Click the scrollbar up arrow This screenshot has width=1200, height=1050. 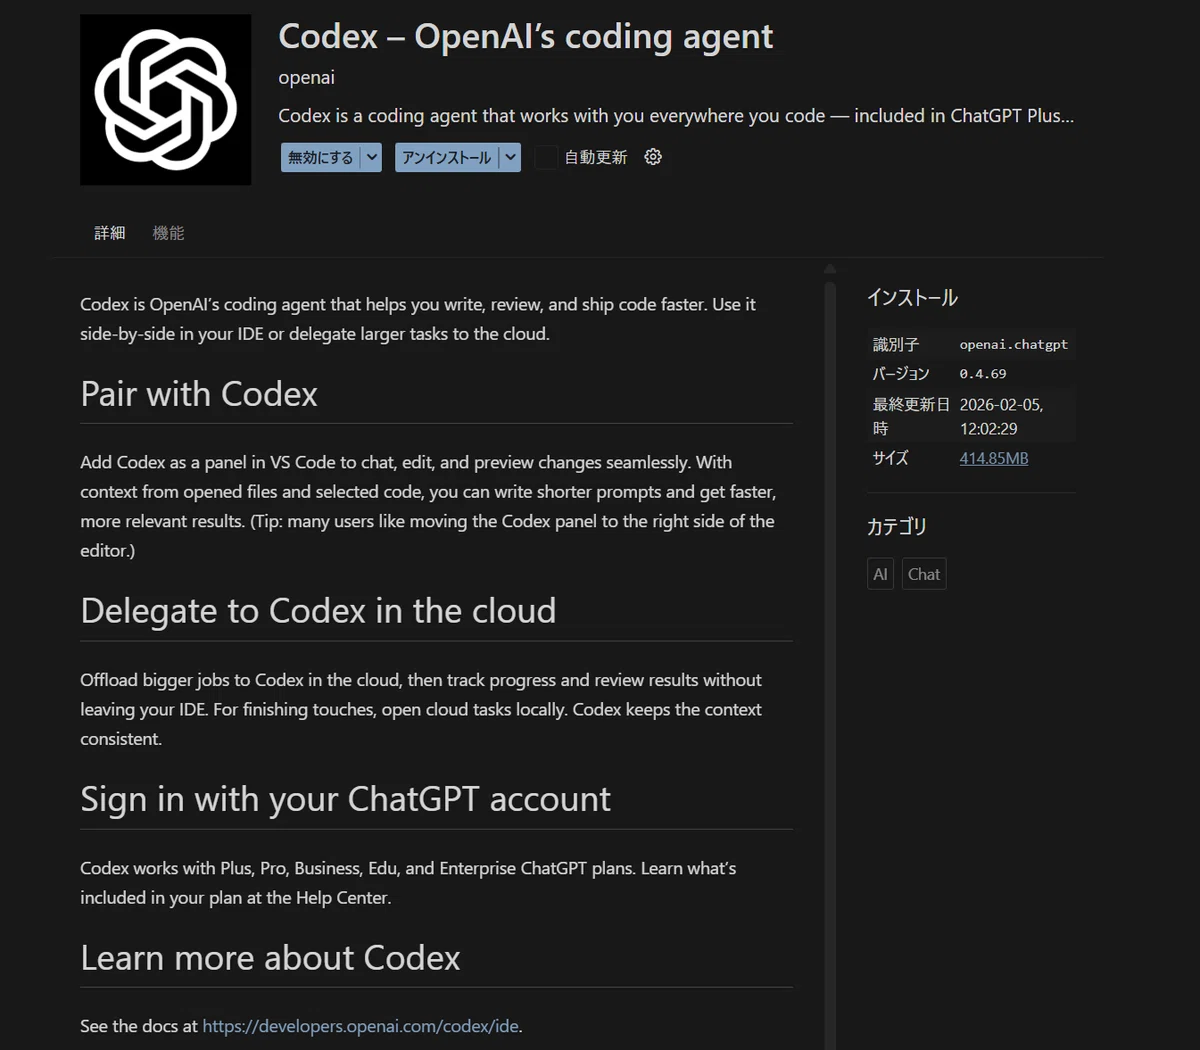(x=830, y=268)
